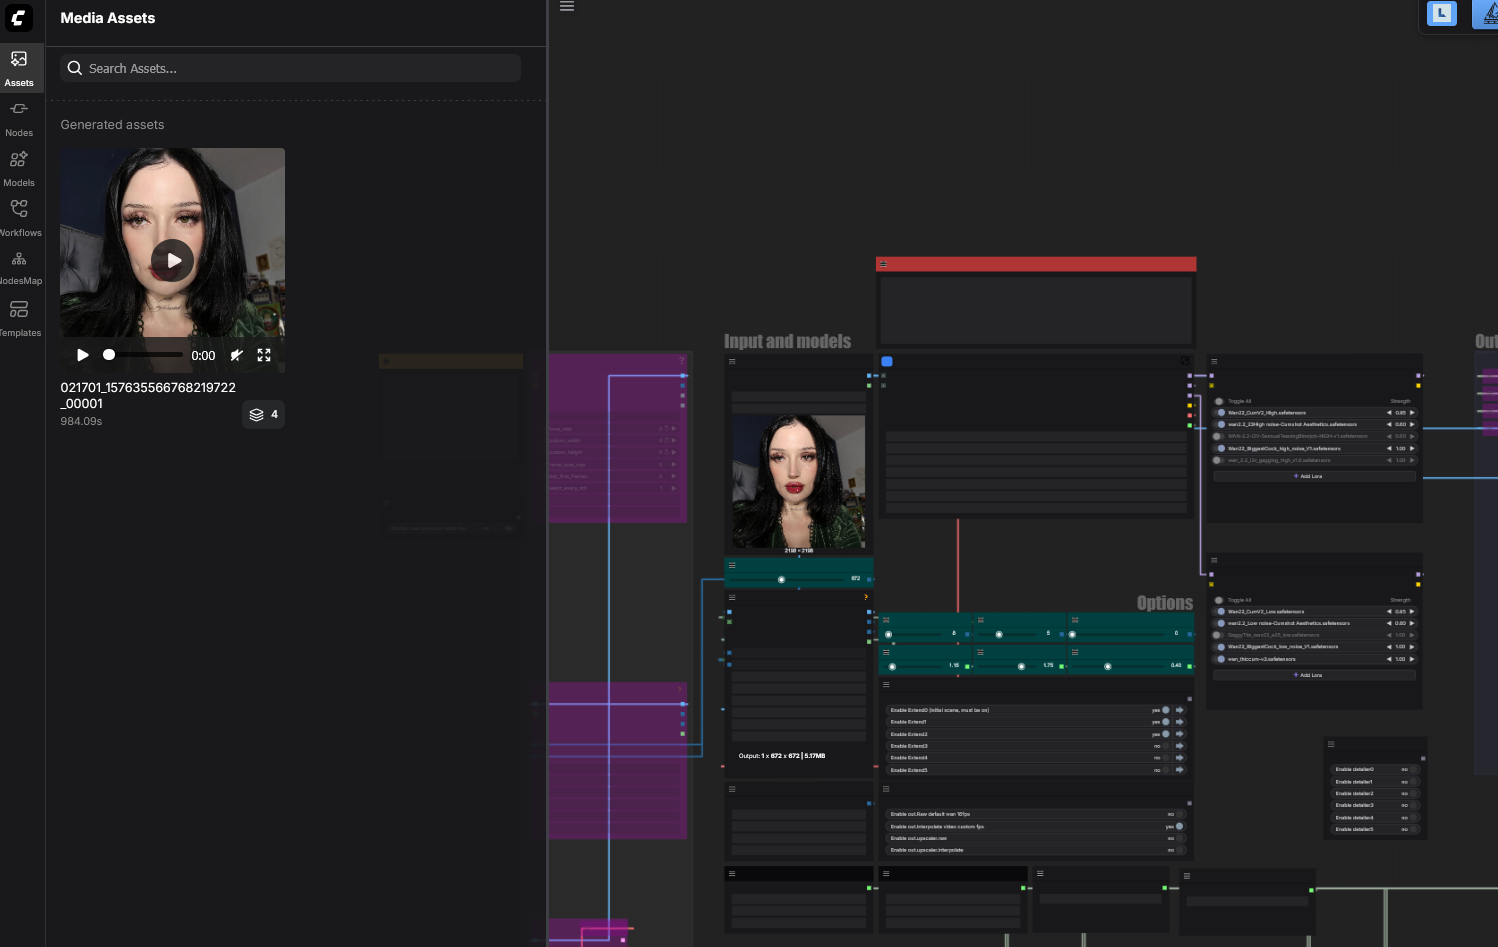Open the menu icon of the Enable Extend node
Image resolution: width=1498 pixels, height=947 pixels.
886,685
